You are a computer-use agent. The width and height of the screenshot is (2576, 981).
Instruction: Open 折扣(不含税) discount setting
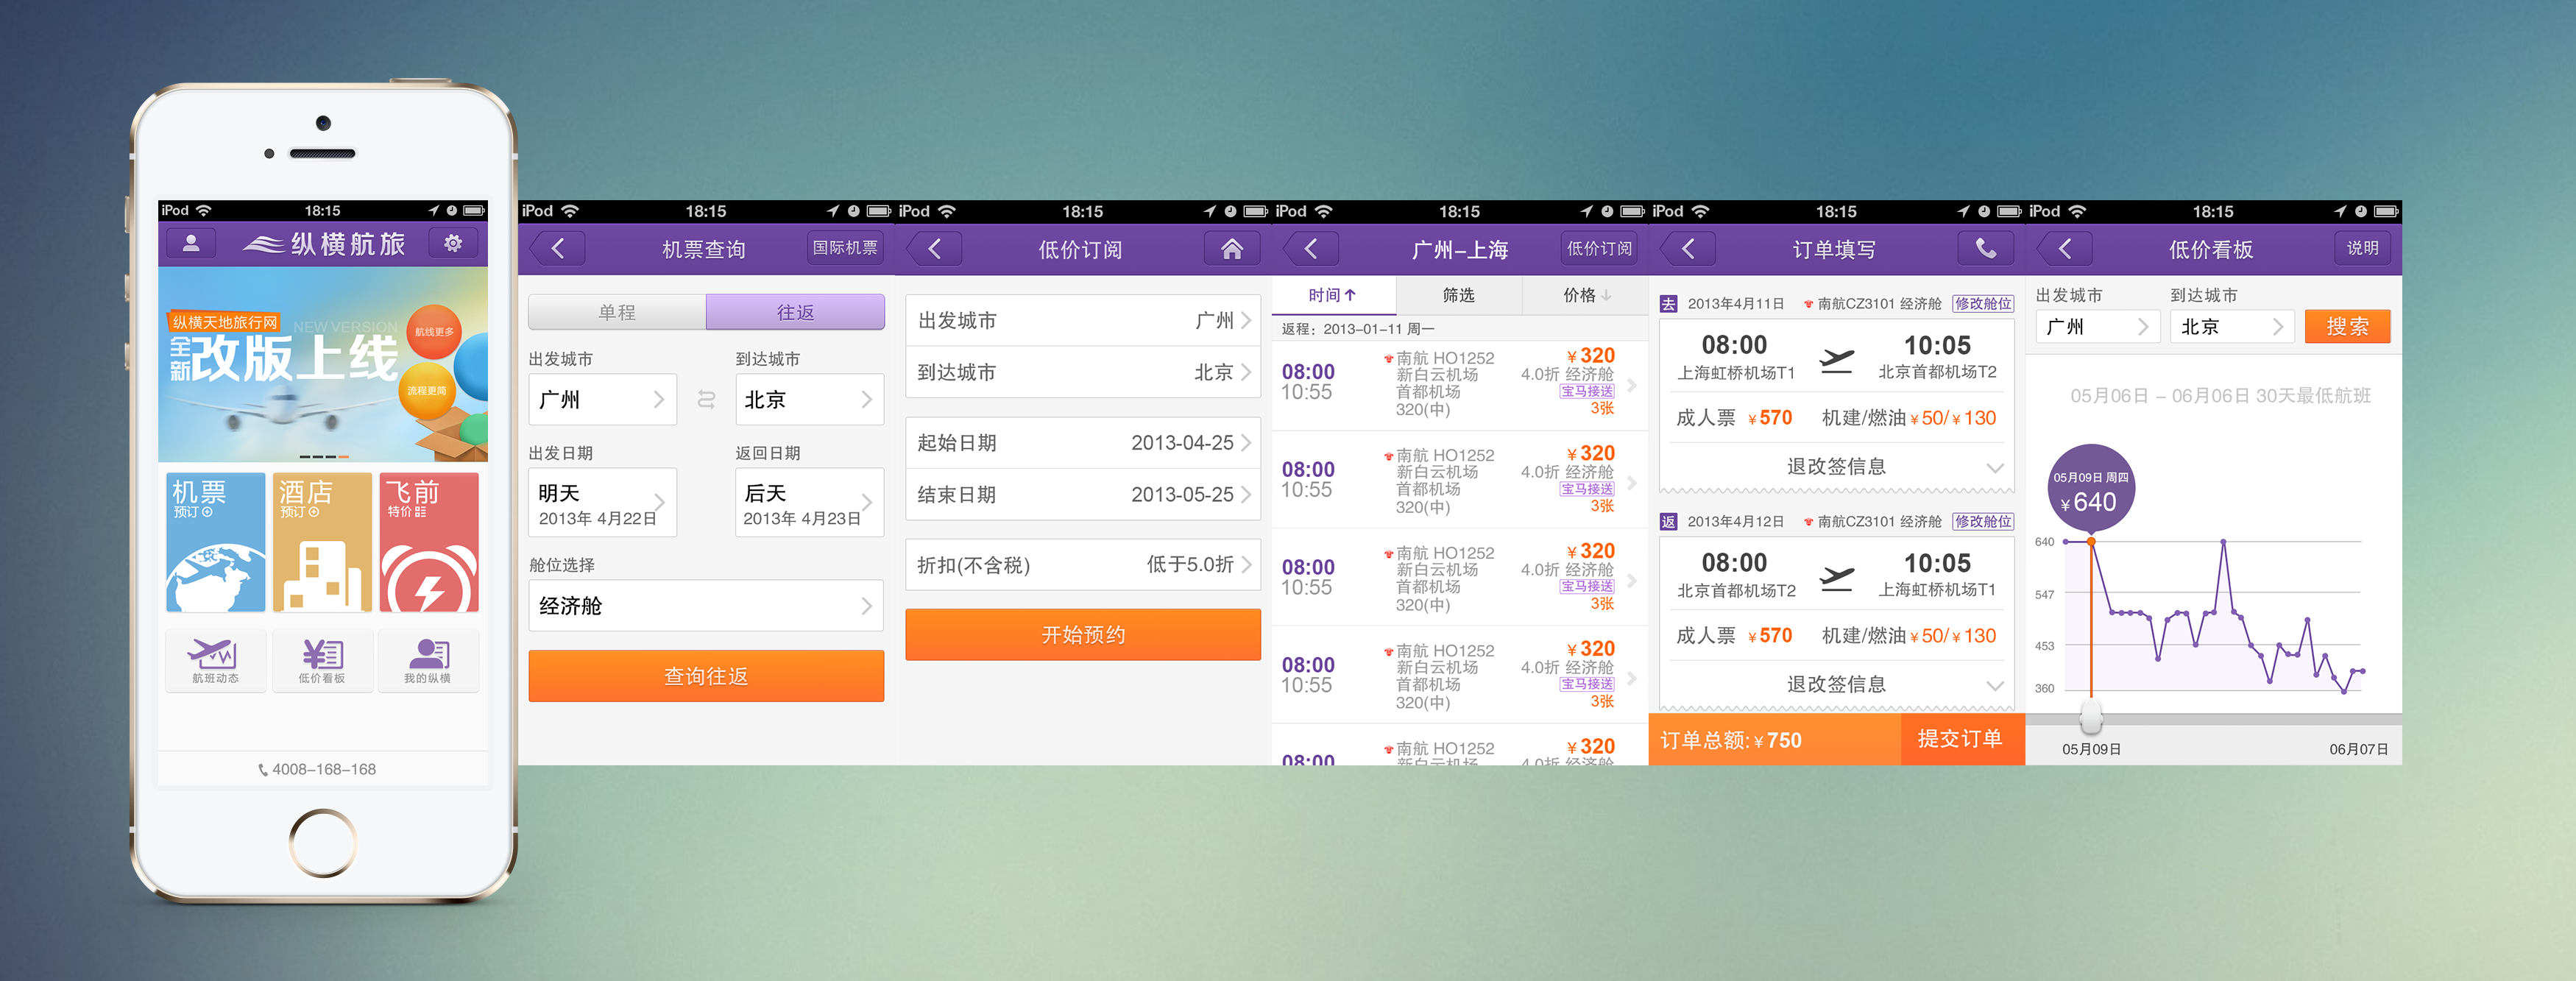(x=1083, y=565)
